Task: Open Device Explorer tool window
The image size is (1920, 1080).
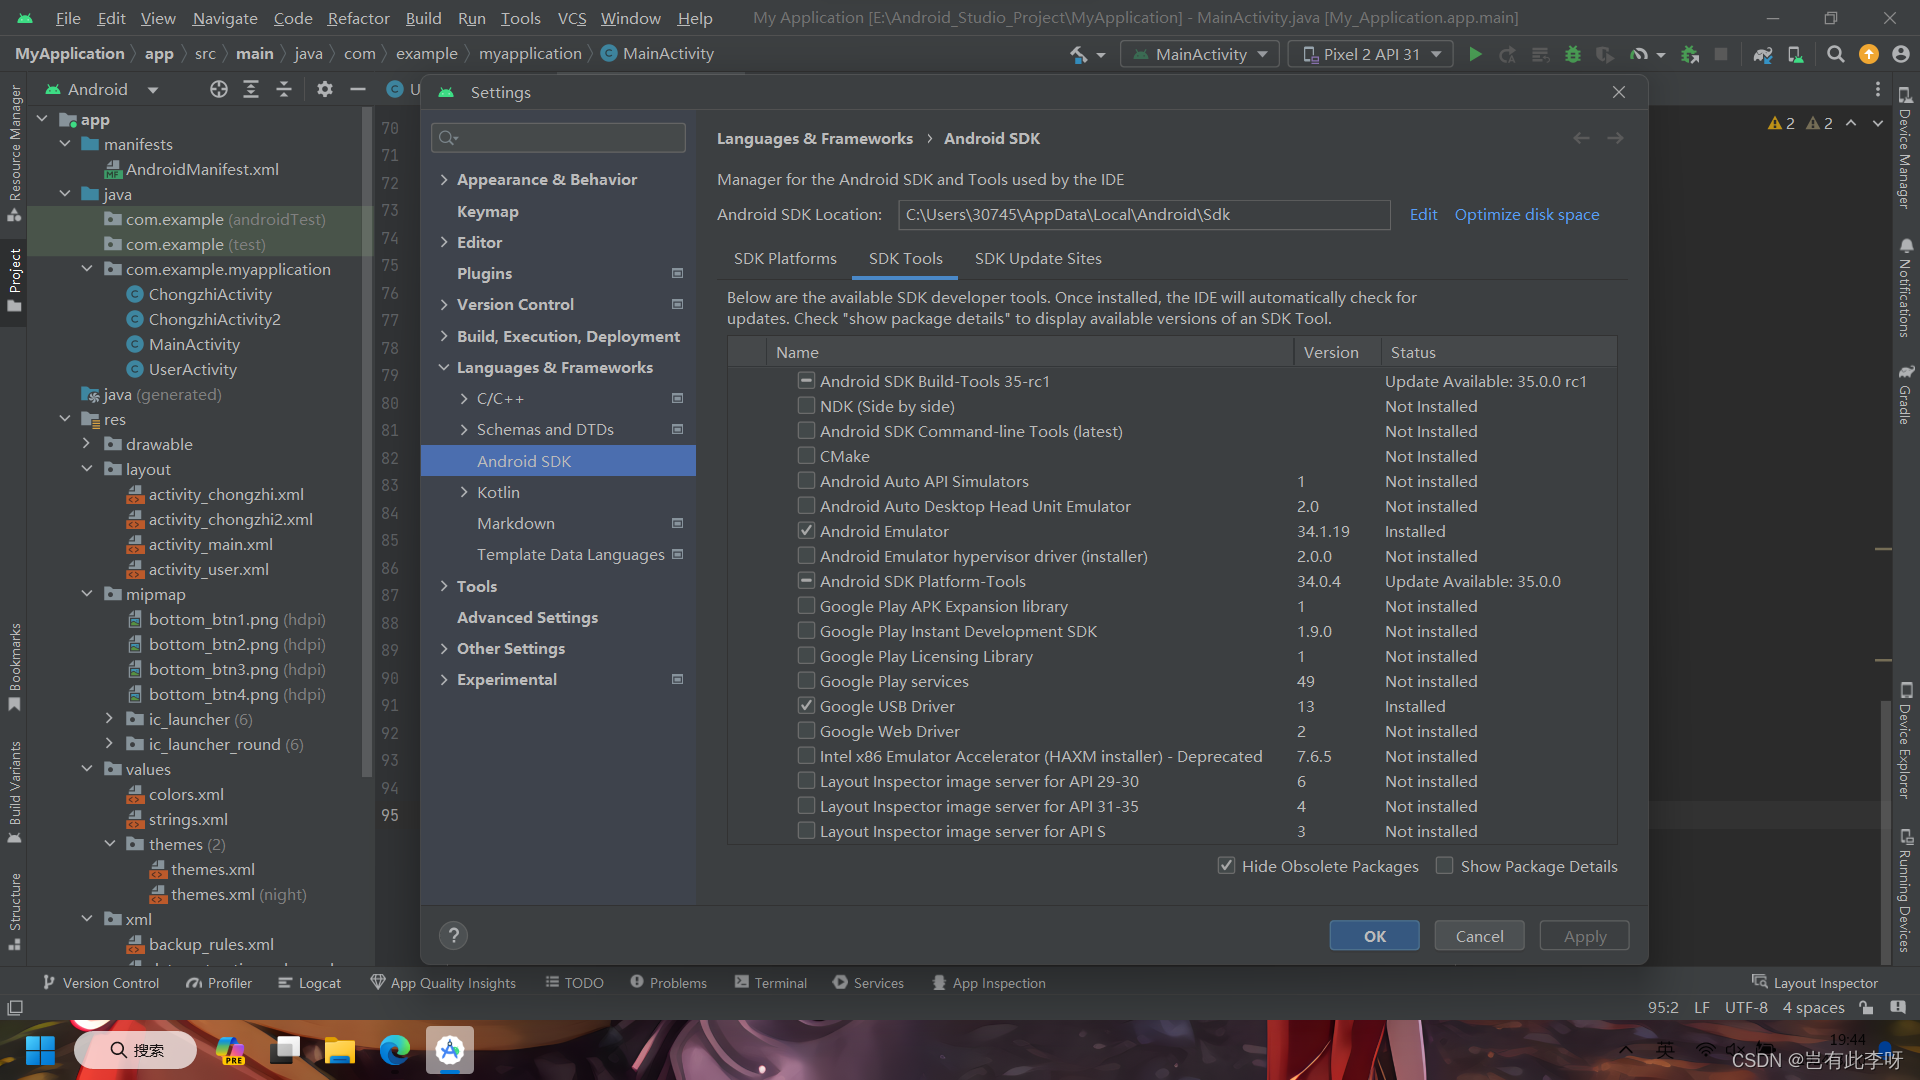Action: [1905, 740]
